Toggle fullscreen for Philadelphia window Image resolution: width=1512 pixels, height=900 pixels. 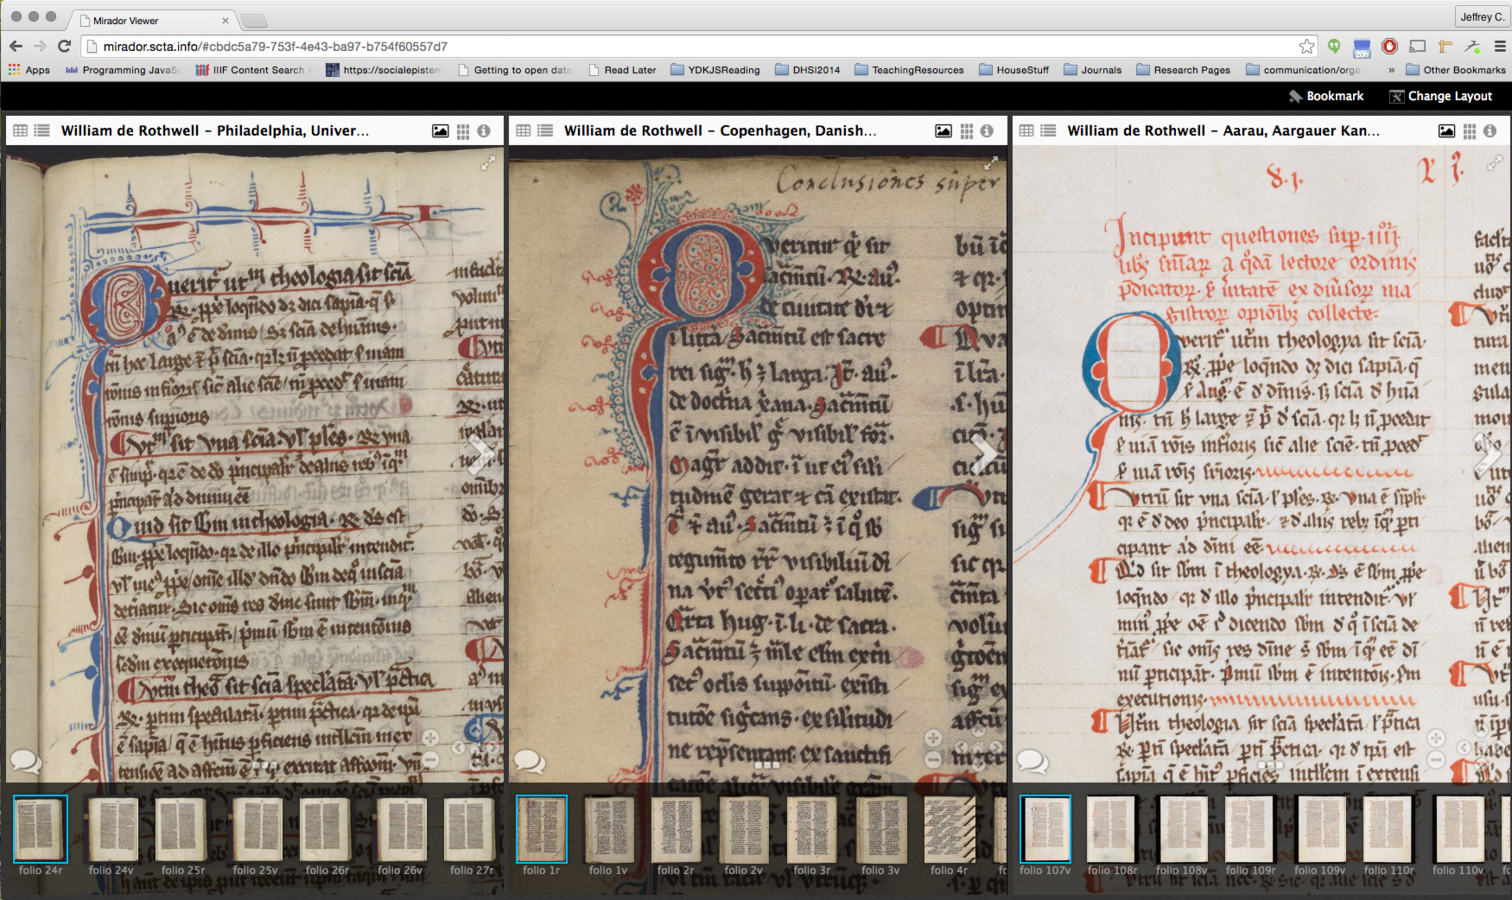click(x=488, y=163)
